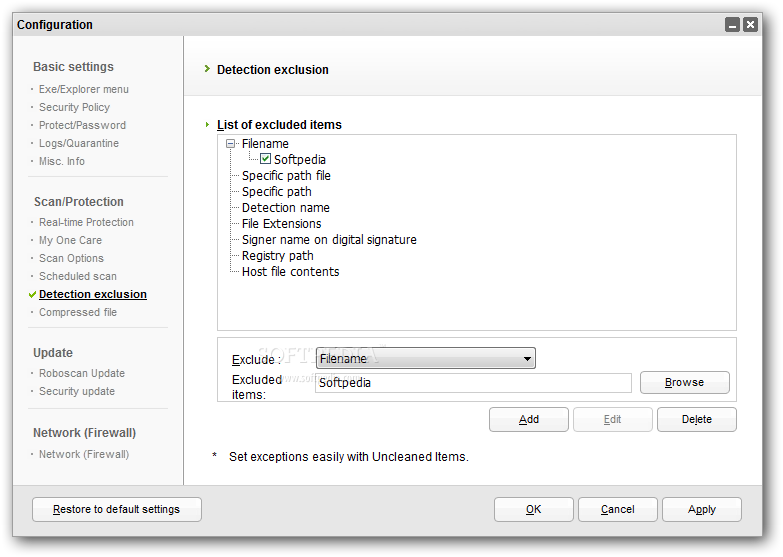Delete the selected excluded item

point(697,419)
